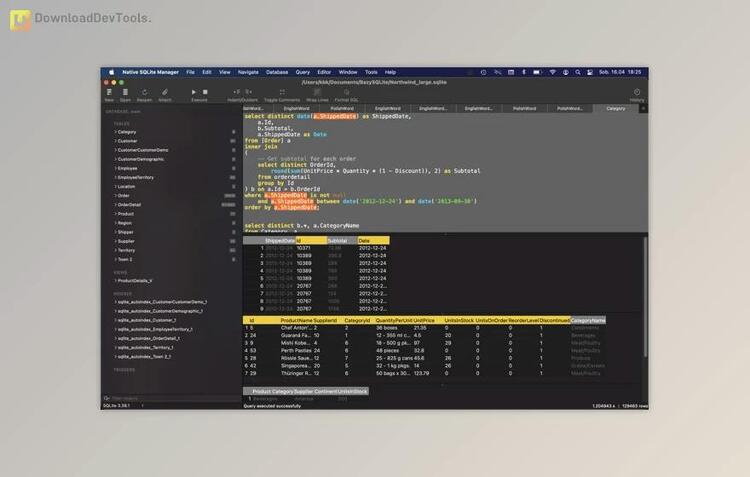Click the CategoryName column header
Viewport: 750px width, 477px height.
588,320
